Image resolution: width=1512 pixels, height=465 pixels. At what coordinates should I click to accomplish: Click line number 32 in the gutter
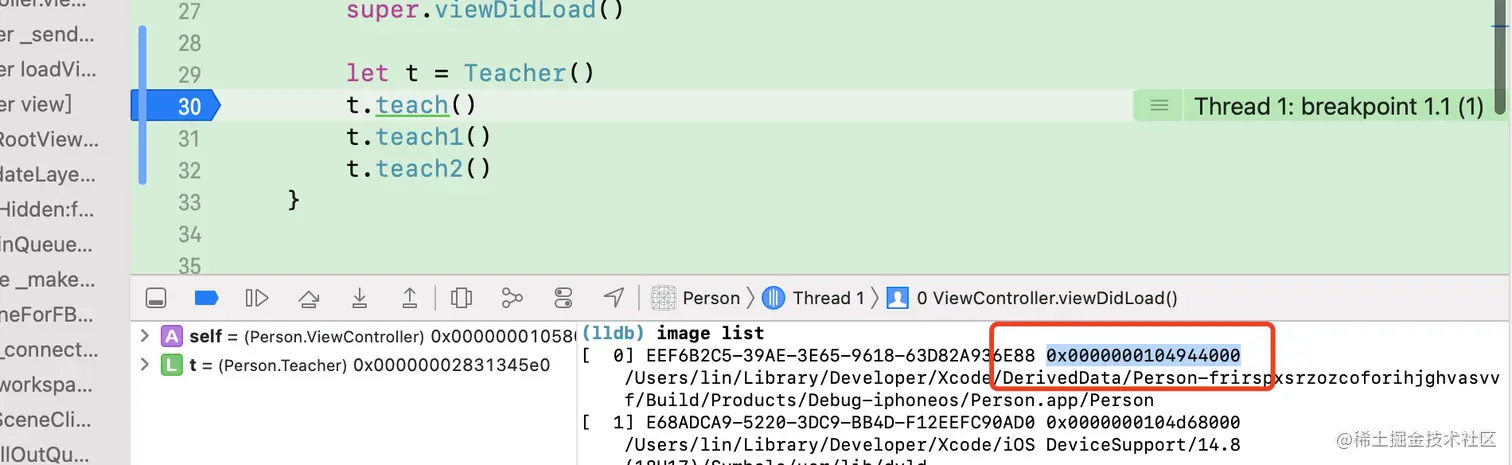(189, 170)
